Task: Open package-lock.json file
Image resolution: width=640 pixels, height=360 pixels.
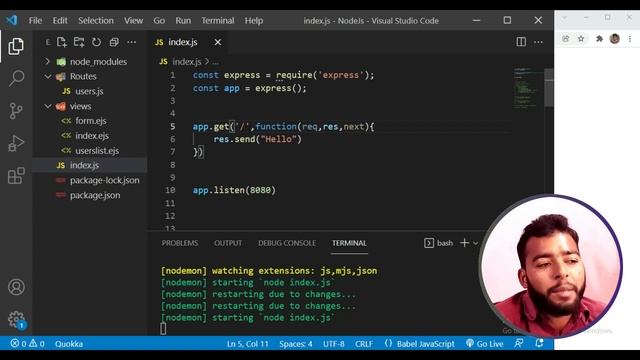Action: (89, 180)
